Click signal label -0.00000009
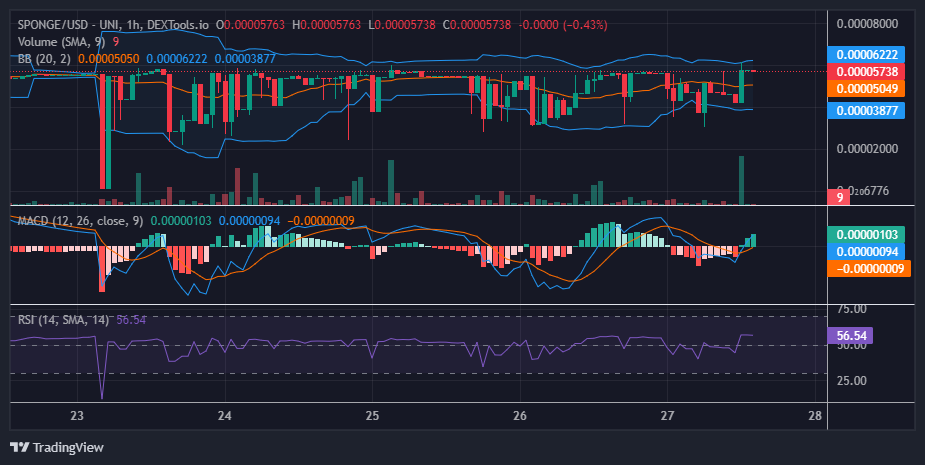This screenshot has height=465, width=925. [x=869, y=268]
